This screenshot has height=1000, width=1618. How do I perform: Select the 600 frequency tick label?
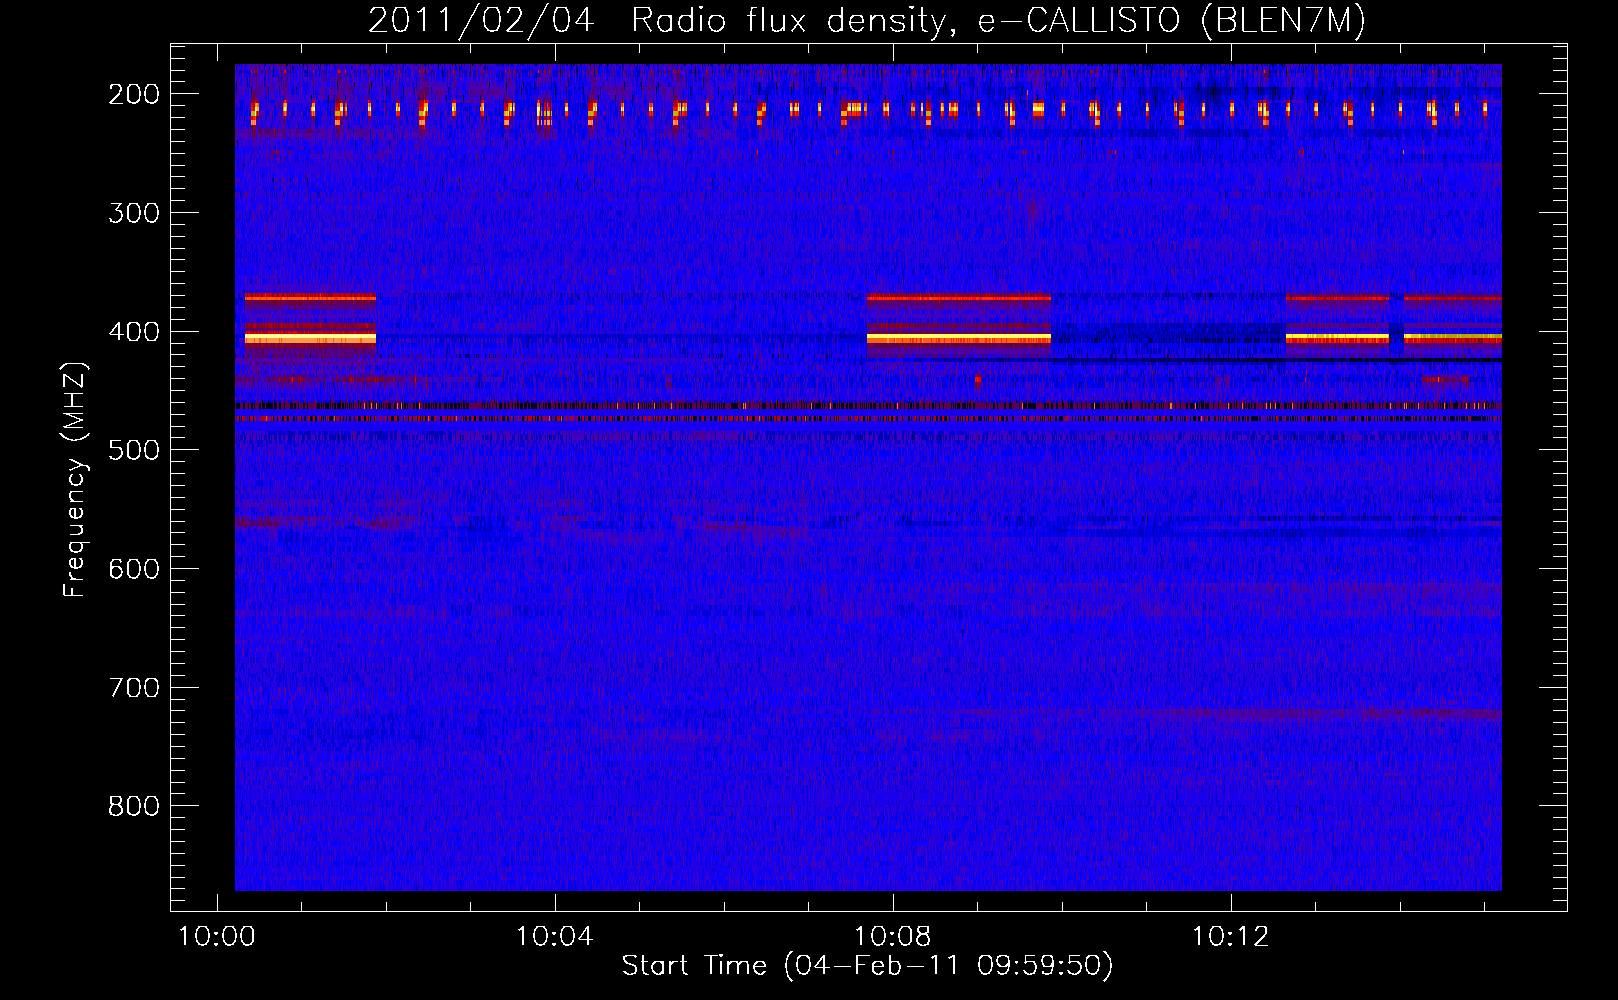pos(134,569)
